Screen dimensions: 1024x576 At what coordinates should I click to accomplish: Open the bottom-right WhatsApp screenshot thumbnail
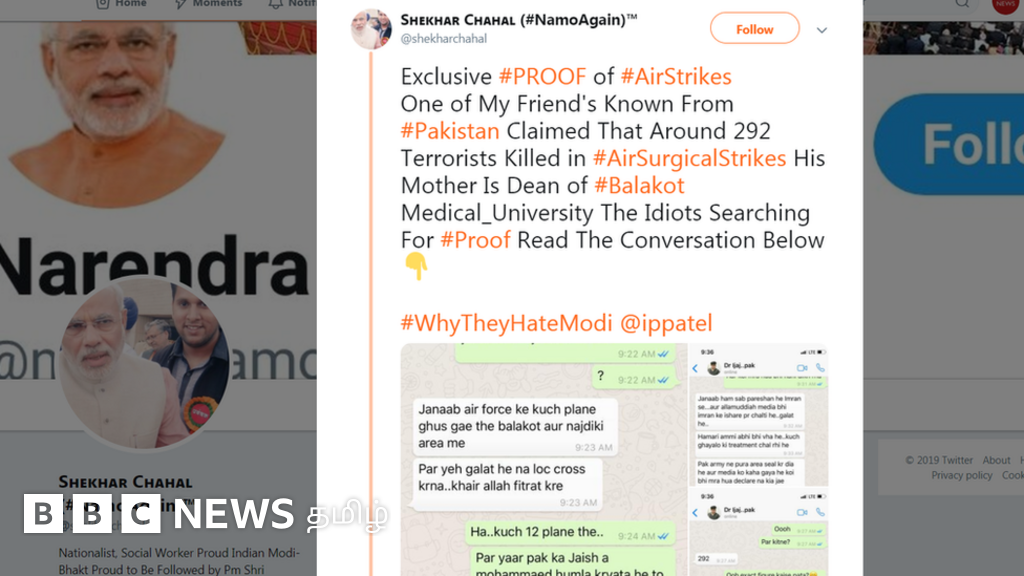click(x=759, y=532)
